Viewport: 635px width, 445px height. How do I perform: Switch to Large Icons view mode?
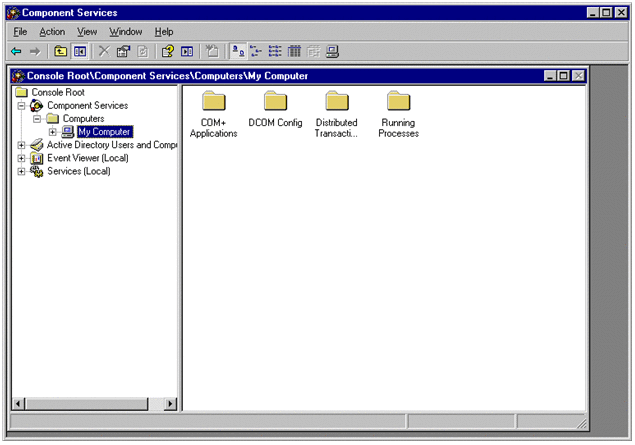point(239,51)
